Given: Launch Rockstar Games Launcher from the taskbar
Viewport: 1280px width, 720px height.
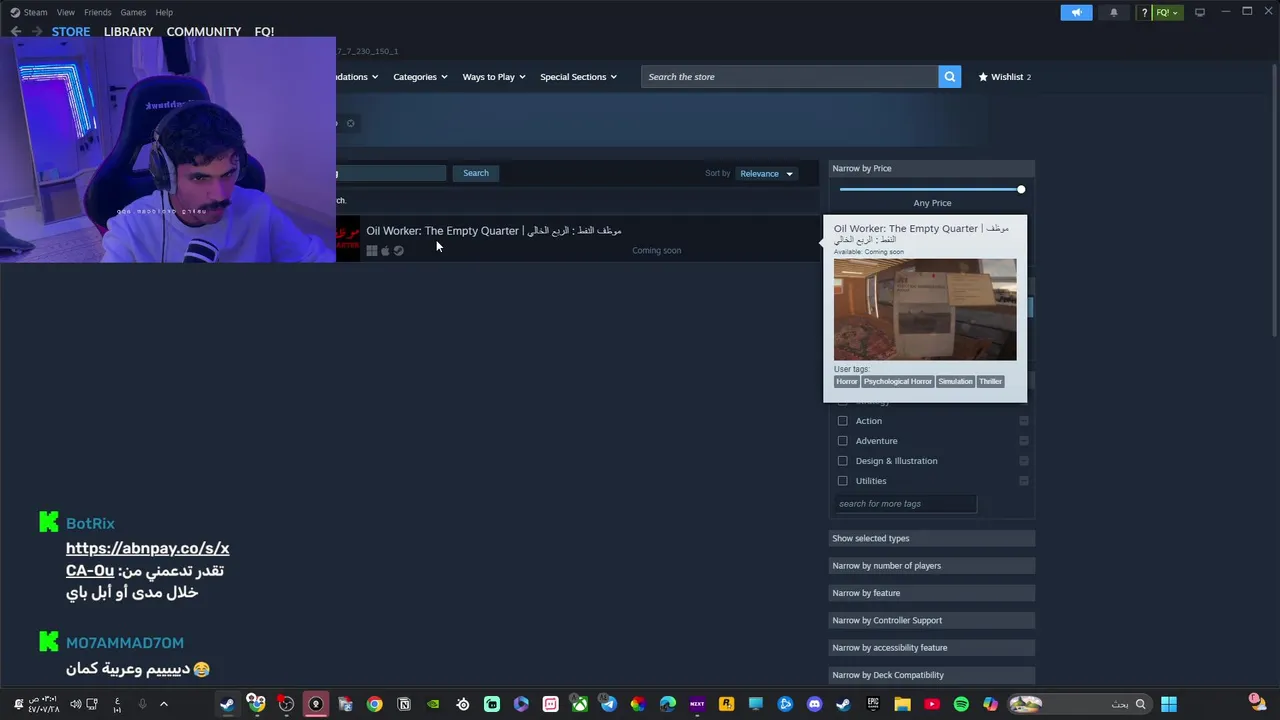Looking at the screenshot, I should 726,704.
